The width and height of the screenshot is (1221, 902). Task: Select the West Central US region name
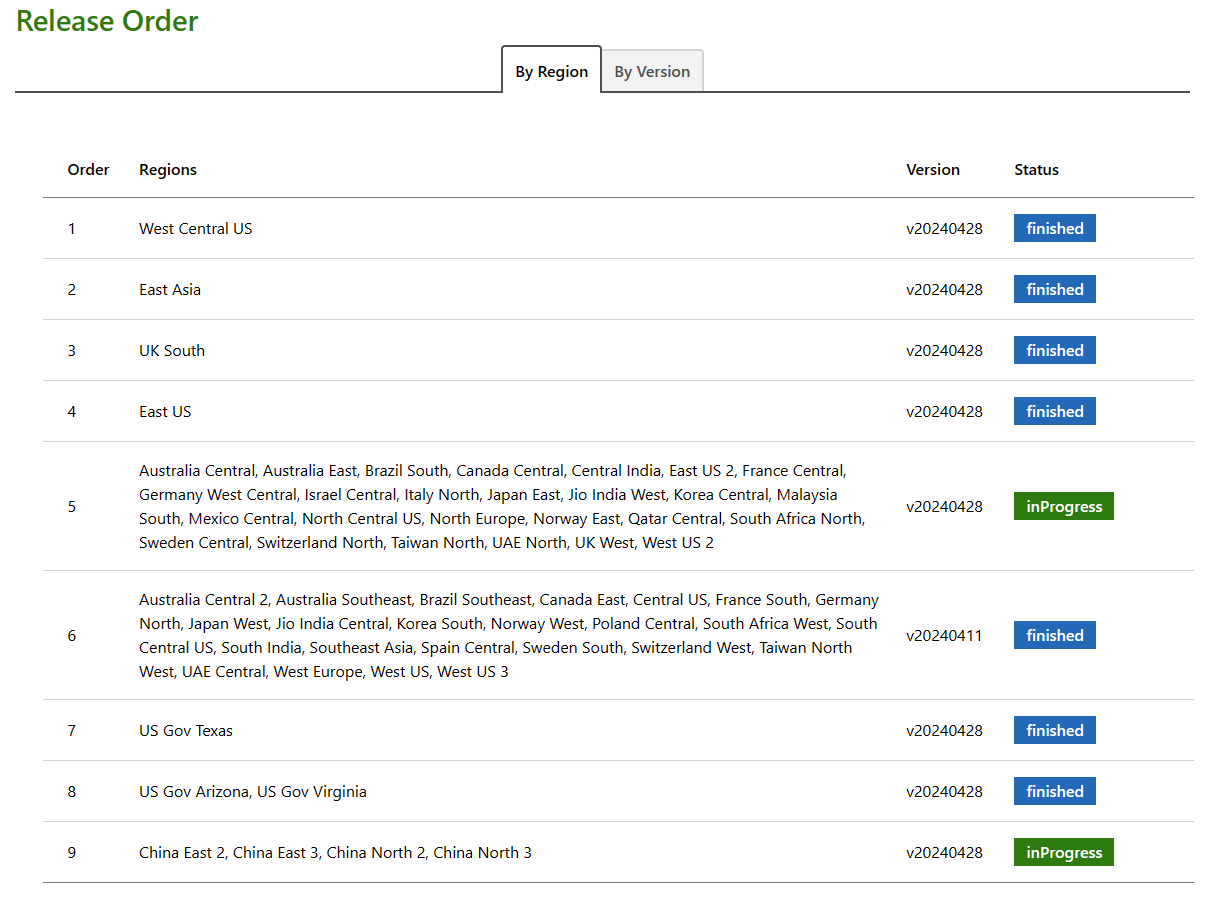click(x=196, y=228)
